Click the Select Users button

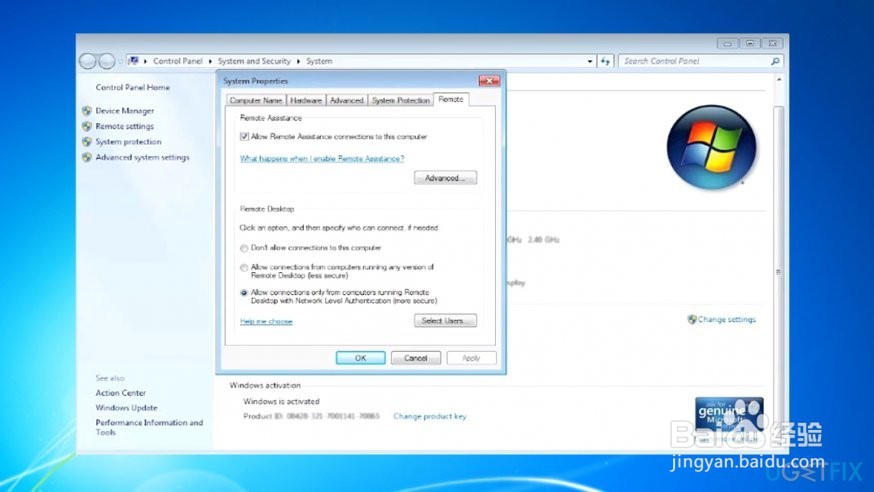(445, 320)
